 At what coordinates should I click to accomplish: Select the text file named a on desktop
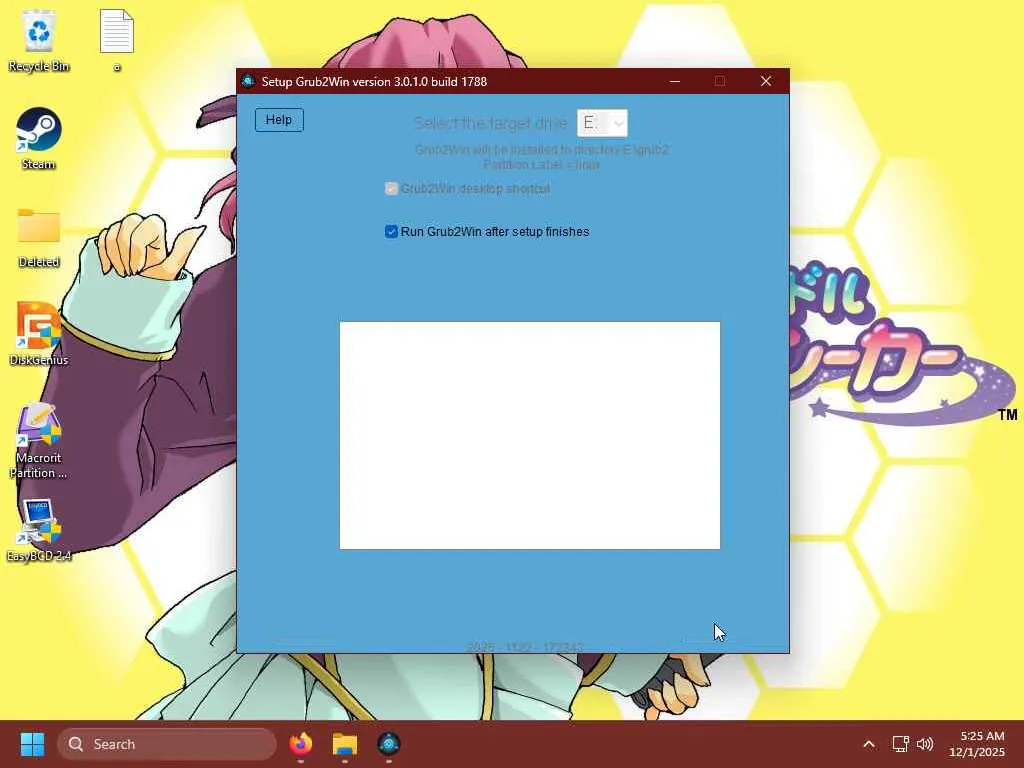[x=117, y=40]
